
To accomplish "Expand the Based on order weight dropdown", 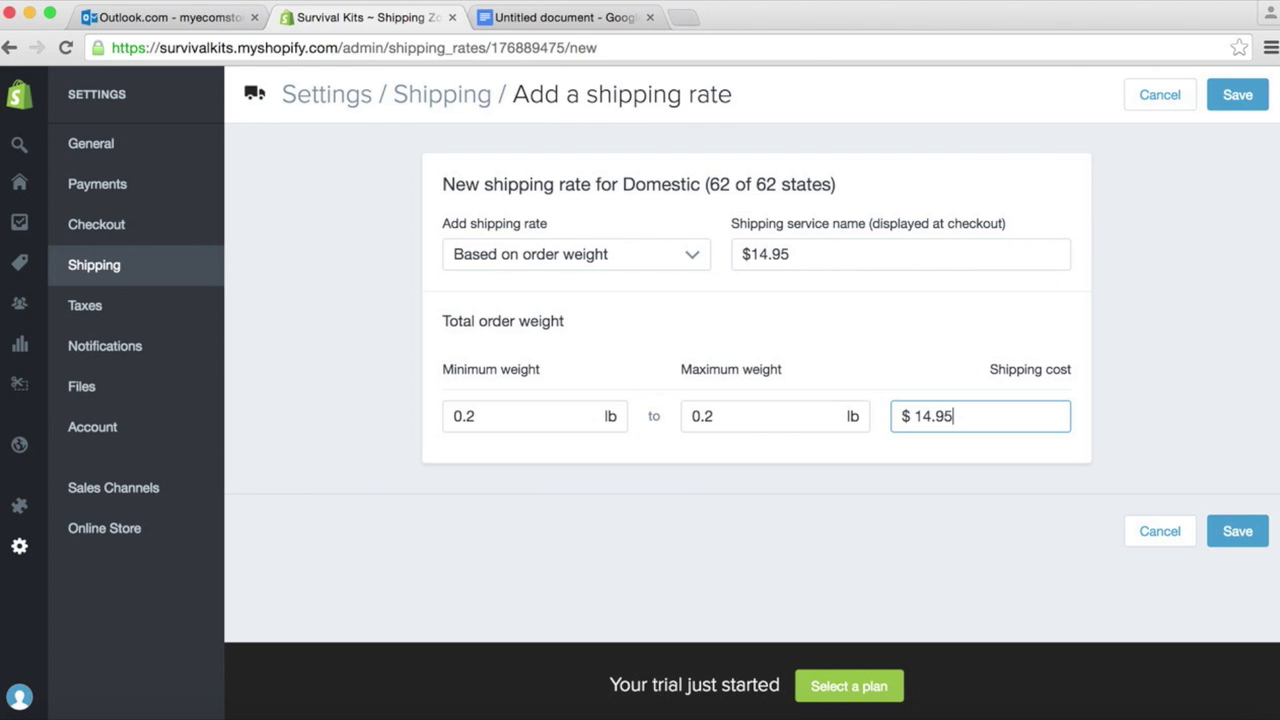I will (576, 254).
